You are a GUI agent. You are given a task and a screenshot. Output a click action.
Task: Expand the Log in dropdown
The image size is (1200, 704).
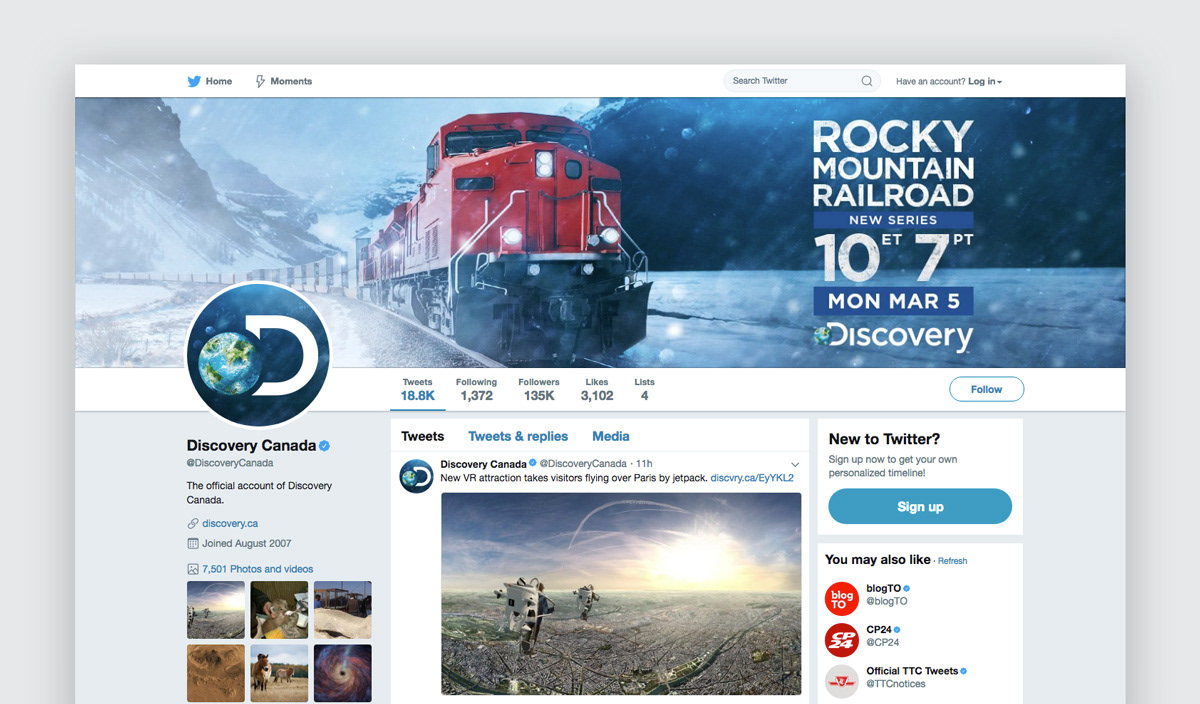pyautogui.click(x=985, y=81)
